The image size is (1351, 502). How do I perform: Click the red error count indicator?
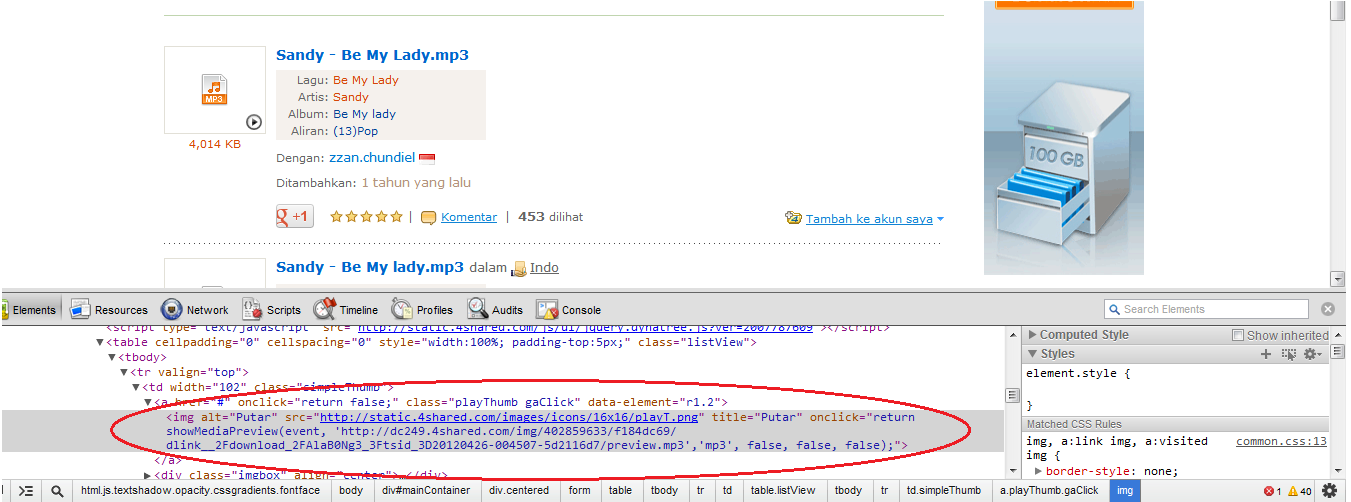(1272, 491)
